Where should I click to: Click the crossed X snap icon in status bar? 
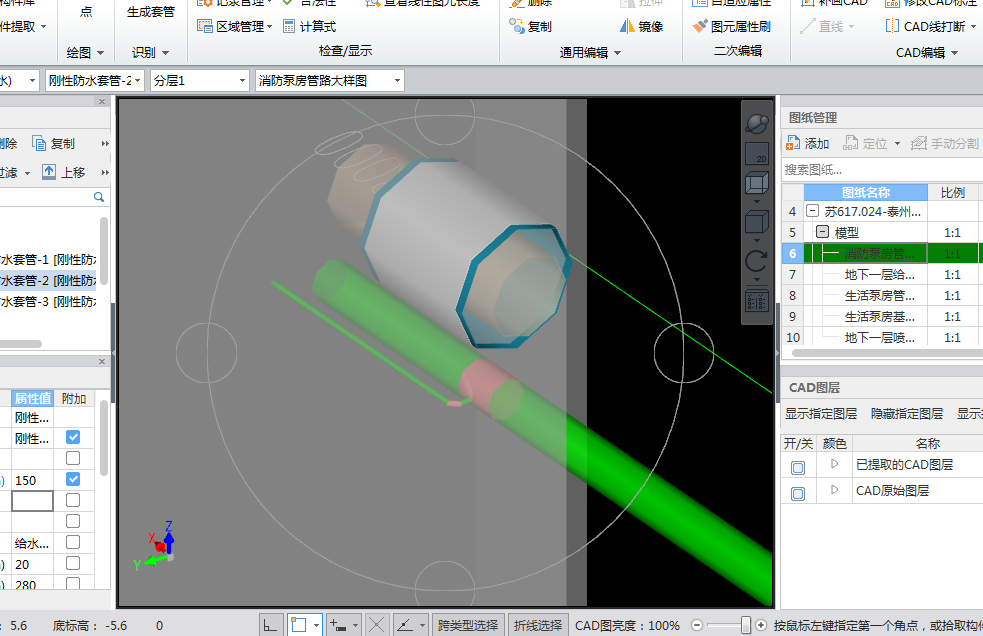(x=376, y=625)
